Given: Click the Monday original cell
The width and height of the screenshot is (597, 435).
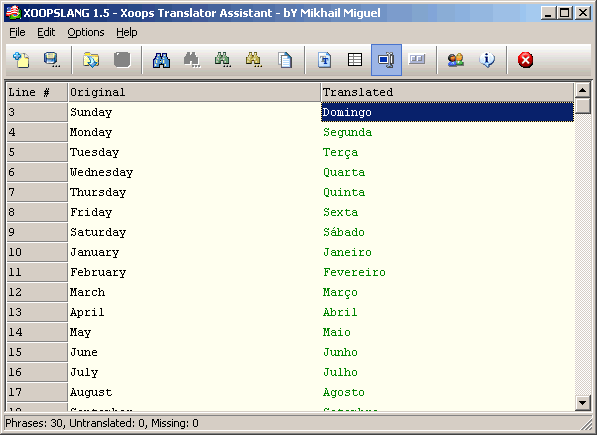Looking at the screenshot, I should 194,132.
